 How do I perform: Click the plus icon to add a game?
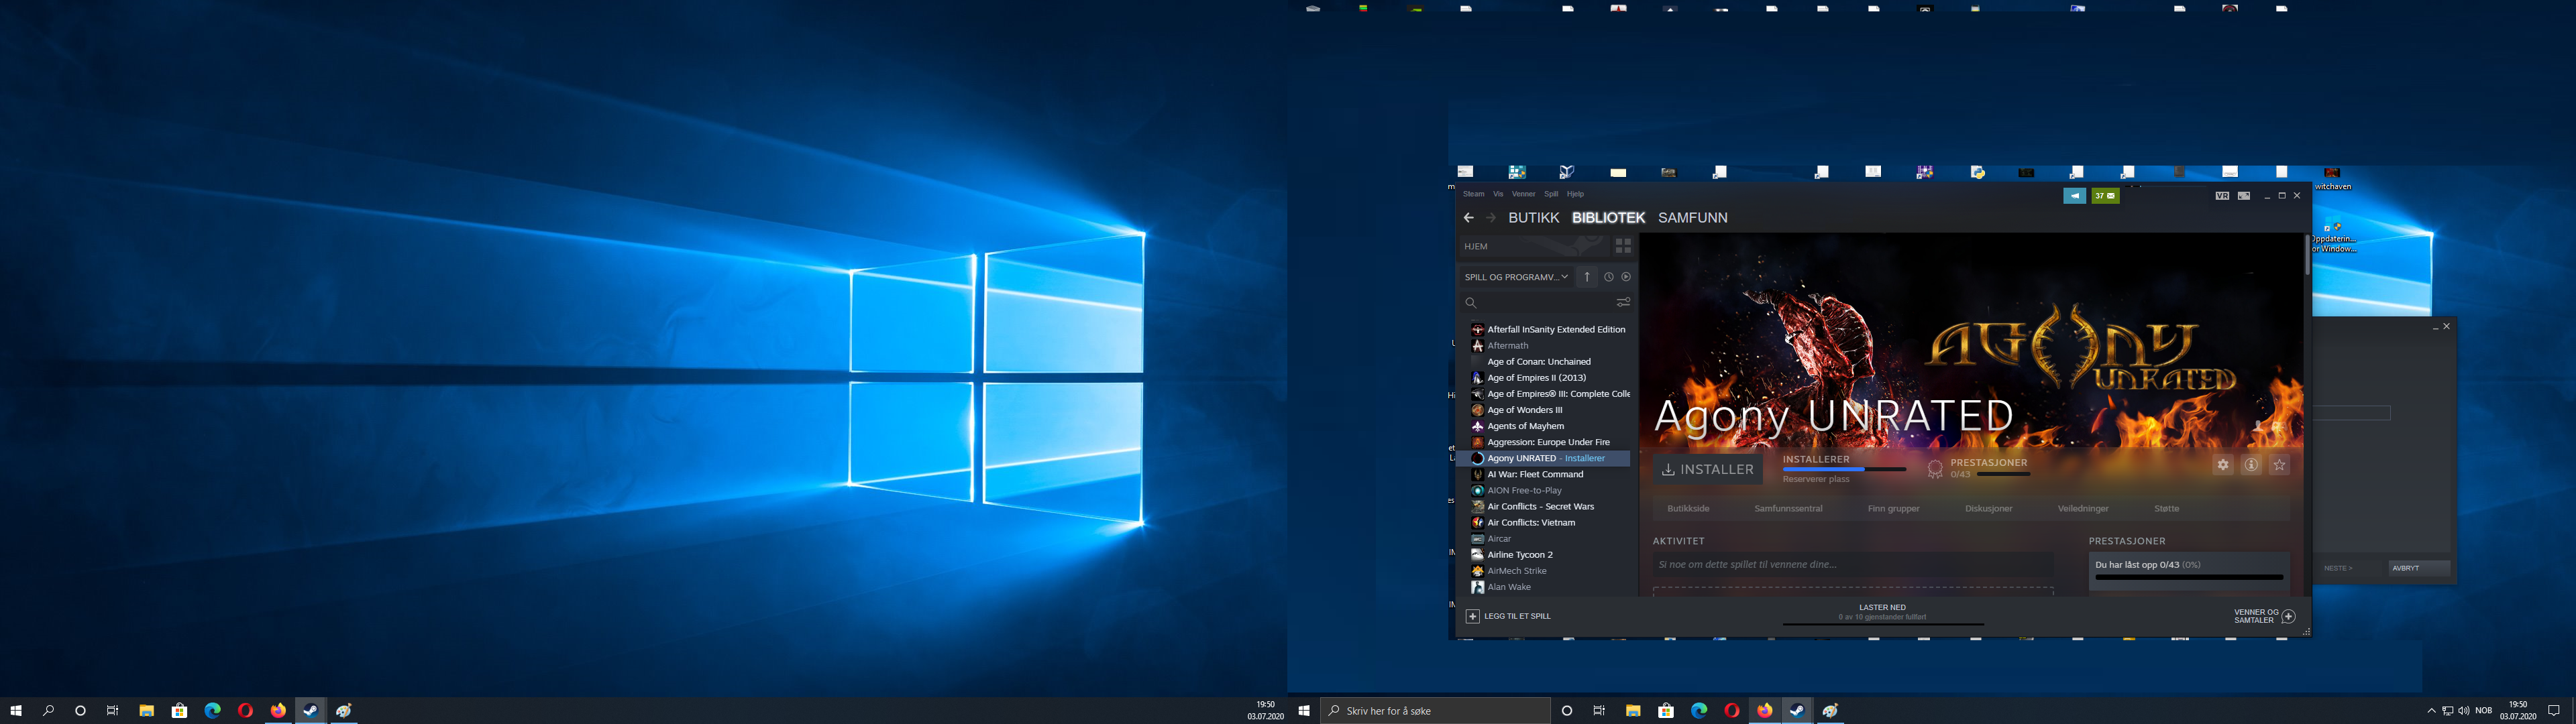click(x=1472, y=616)
